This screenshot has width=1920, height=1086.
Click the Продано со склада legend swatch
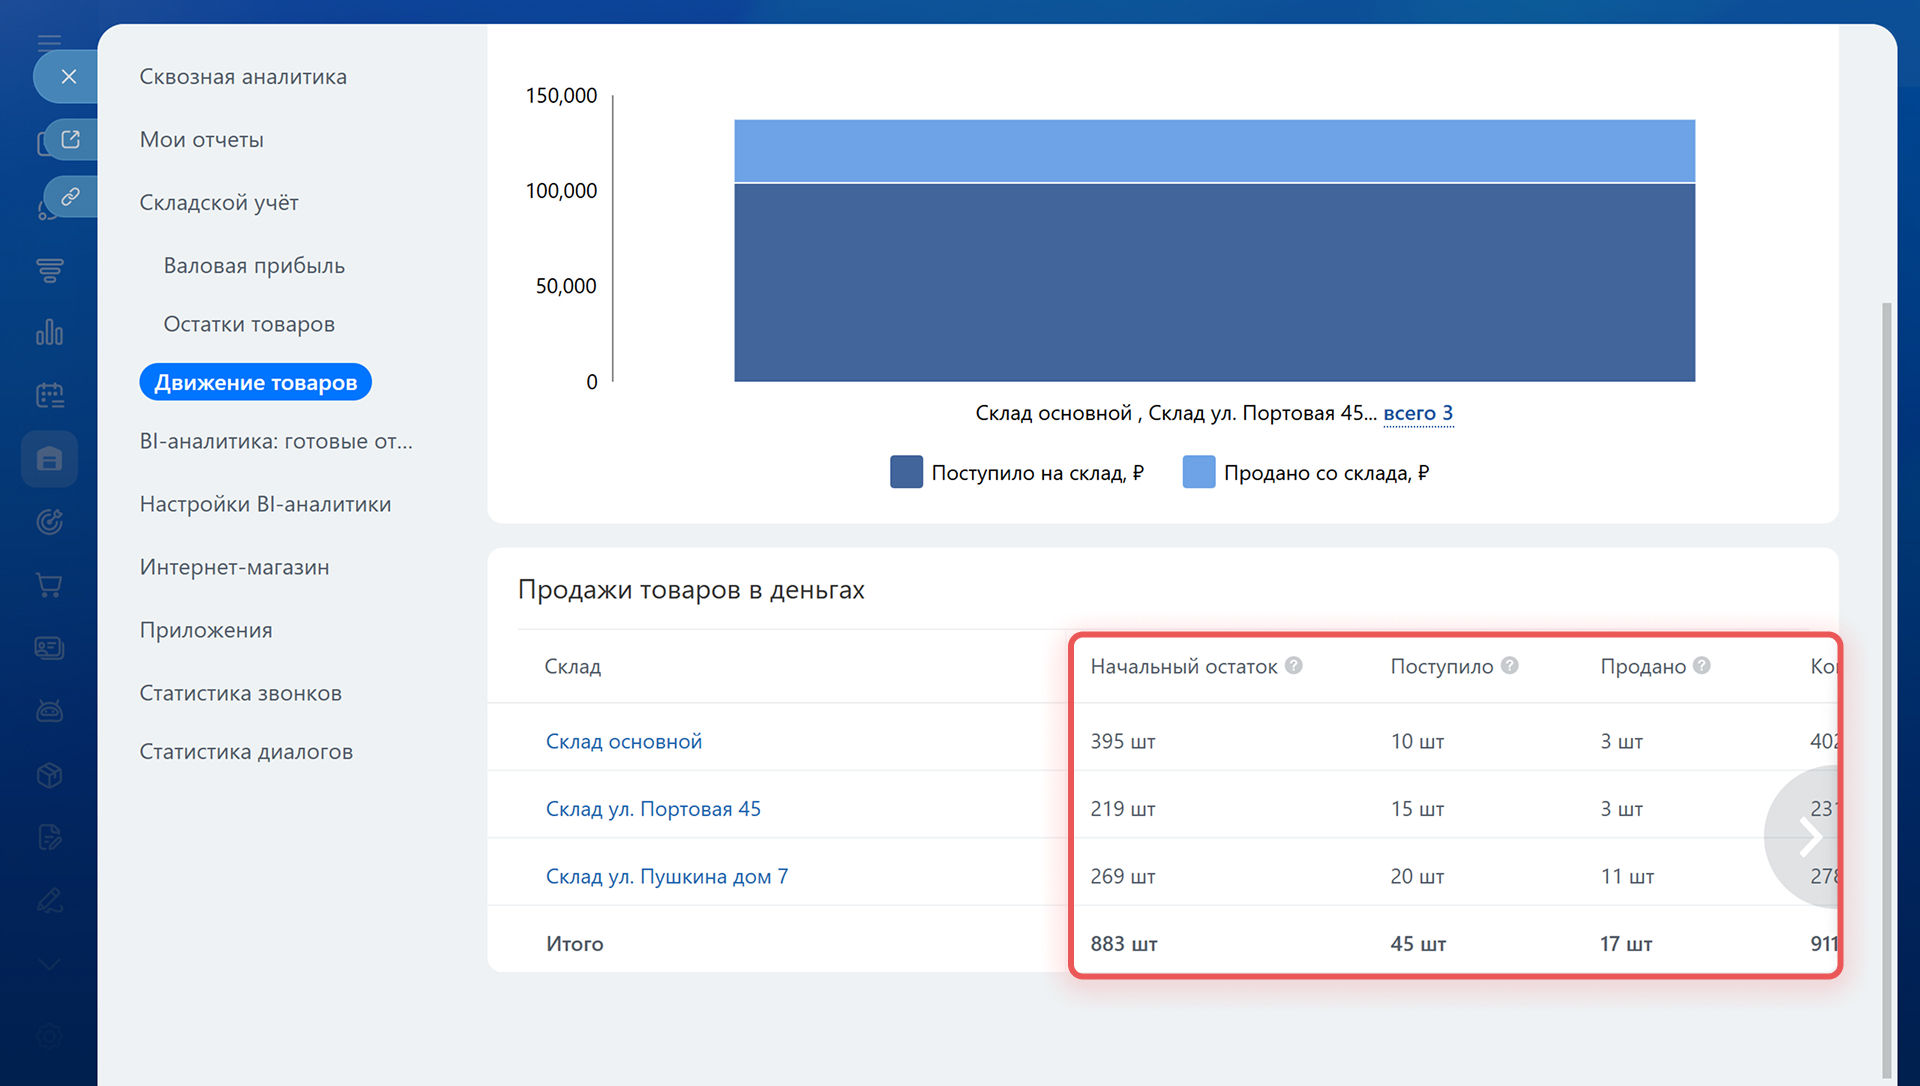pyautogui.click(x=1198, y=472)
